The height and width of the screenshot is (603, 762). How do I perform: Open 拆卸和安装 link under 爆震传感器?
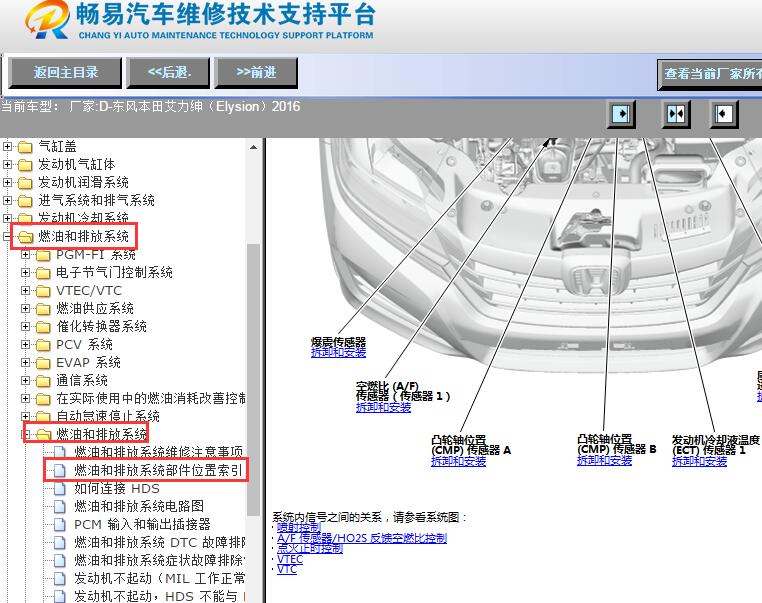pyautogui.click(x=338, y=353)
